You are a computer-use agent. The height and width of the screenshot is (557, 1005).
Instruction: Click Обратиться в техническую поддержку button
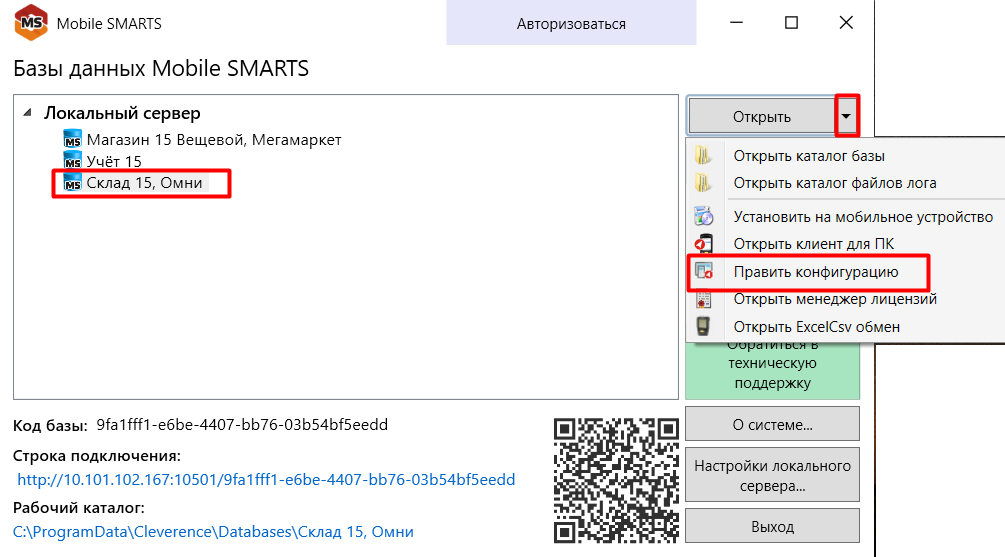pyautogui.click(x=772, y=372)
